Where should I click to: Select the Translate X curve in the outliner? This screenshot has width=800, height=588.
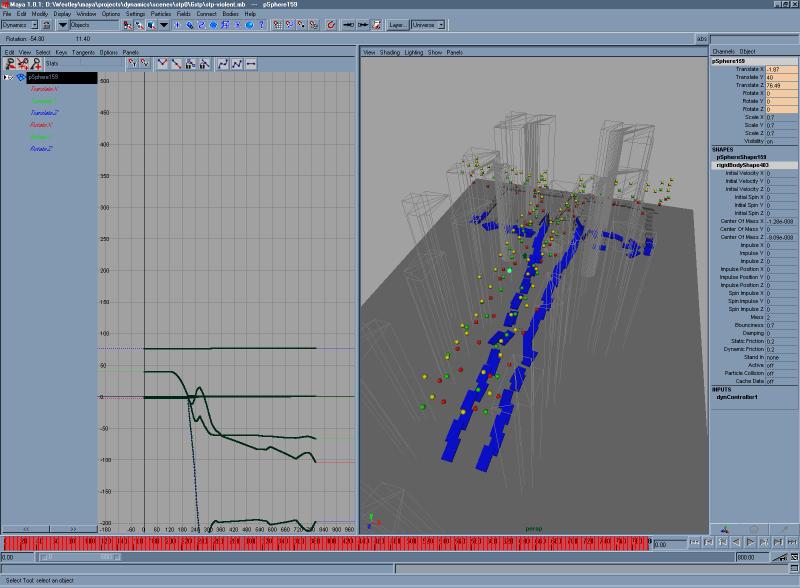click(44, 89)
